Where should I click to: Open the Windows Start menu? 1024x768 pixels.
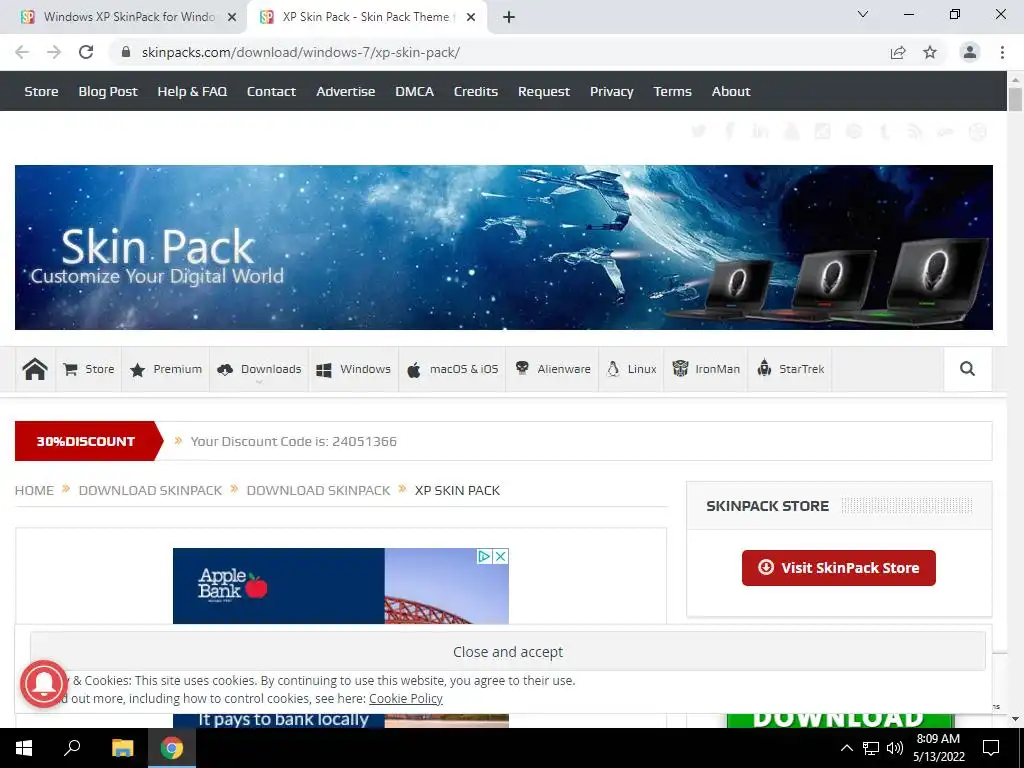pos(24,748)
